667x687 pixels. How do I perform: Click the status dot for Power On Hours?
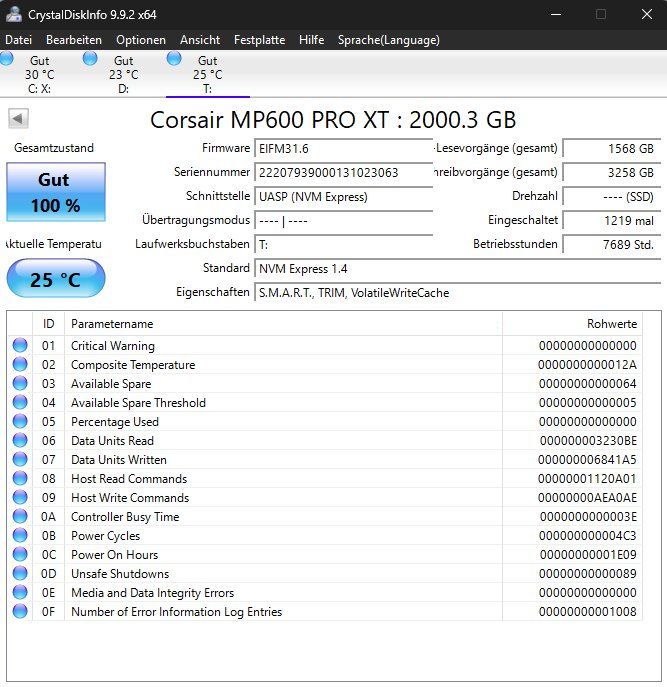[x=20, y=554]
